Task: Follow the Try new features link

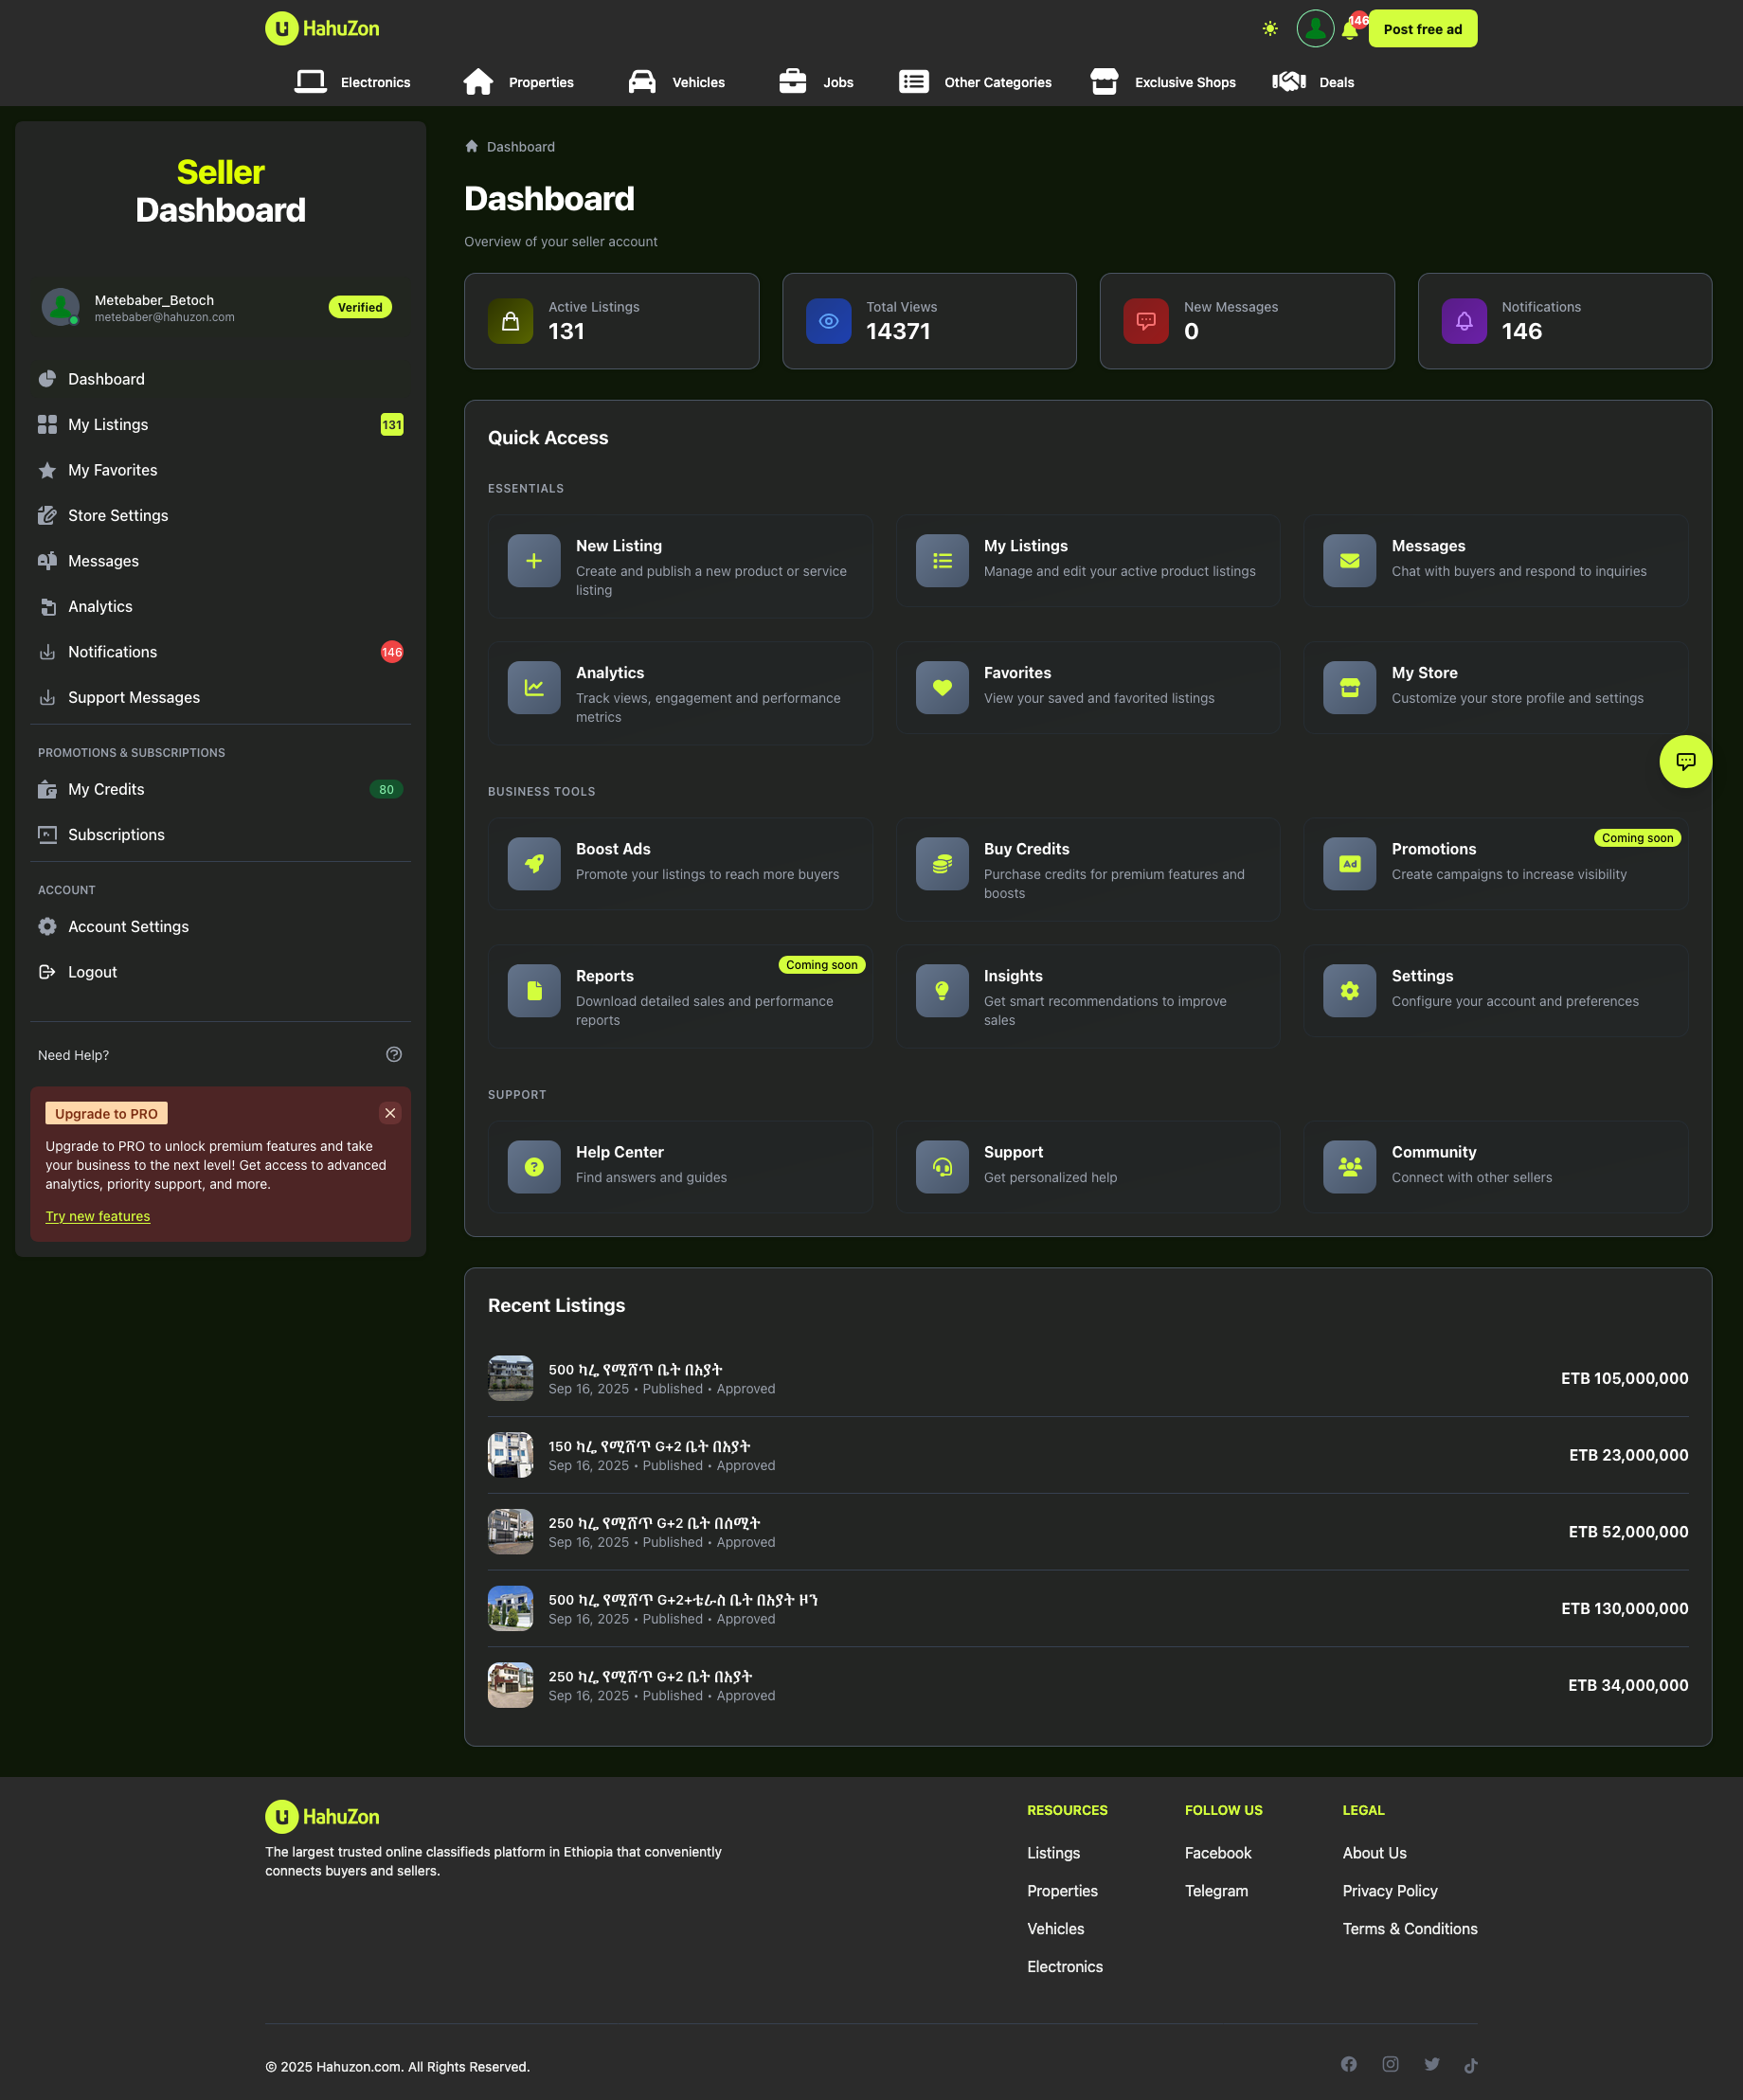Action: pyautogui.click(x=98, y=1216)
